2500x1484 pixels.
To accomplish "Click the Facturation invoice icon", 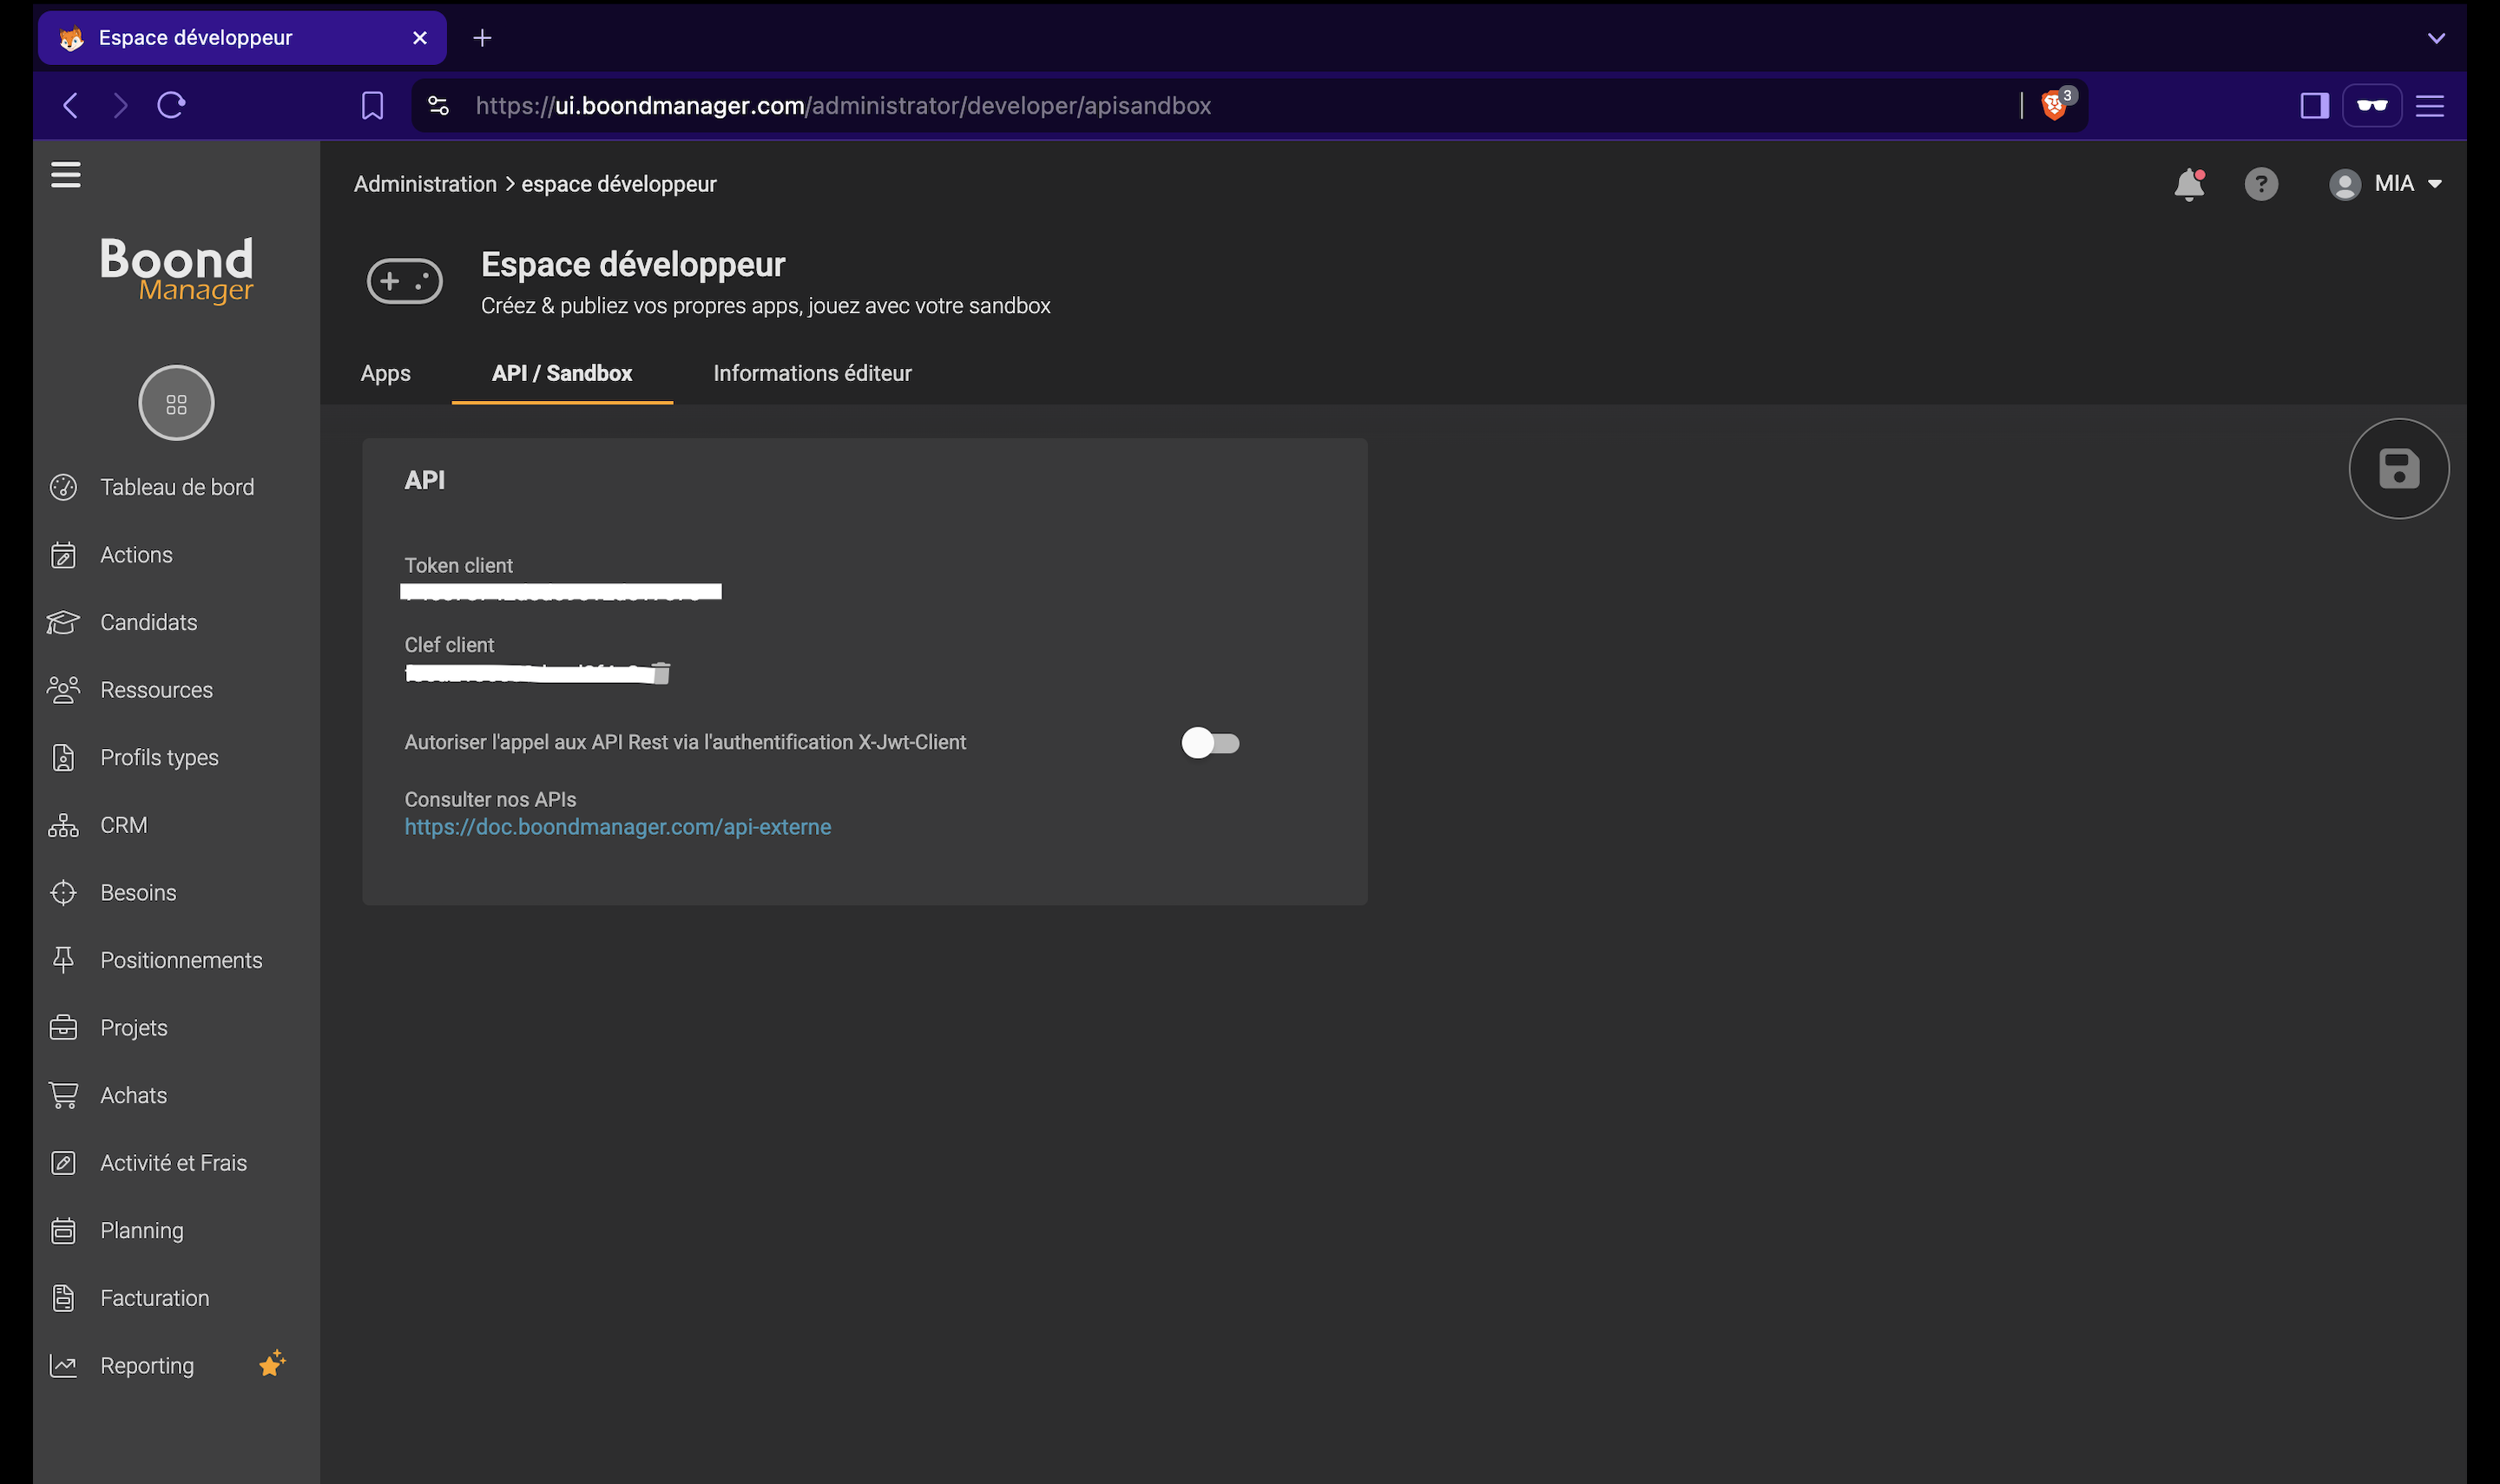I will pos(63,1298).
